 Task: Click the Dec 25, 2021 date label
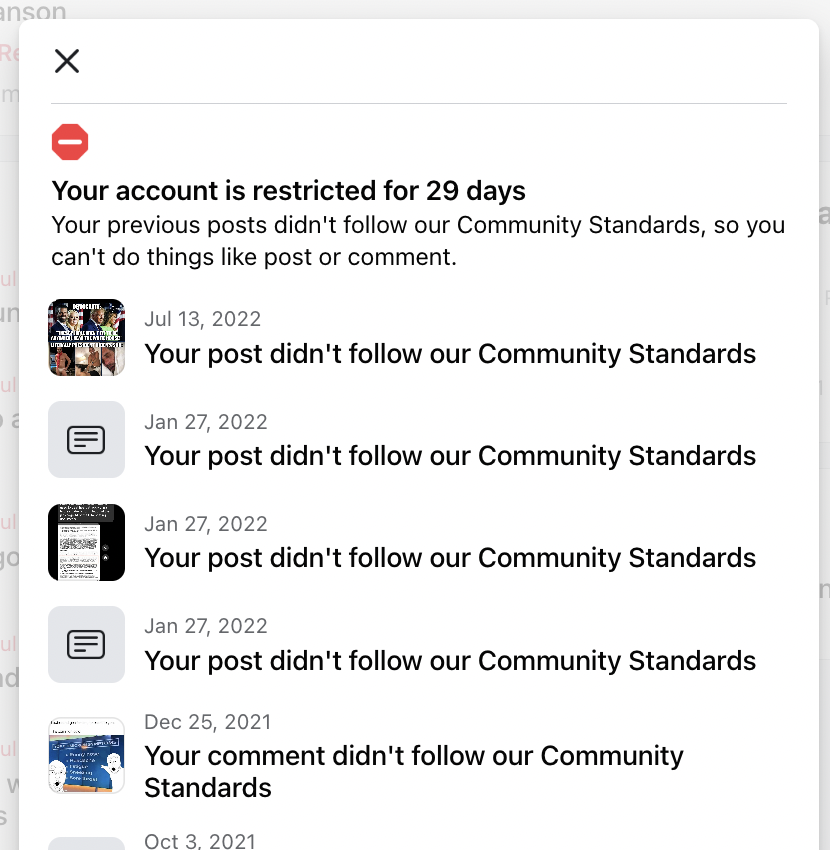208,722
